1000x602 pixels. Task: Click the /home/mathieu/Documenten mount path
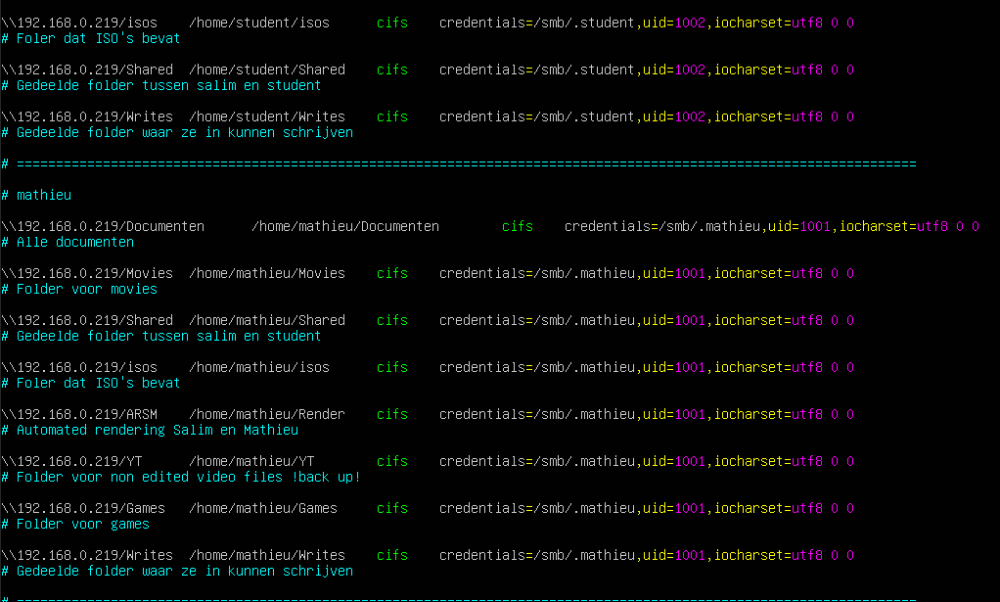pos(345,227)
